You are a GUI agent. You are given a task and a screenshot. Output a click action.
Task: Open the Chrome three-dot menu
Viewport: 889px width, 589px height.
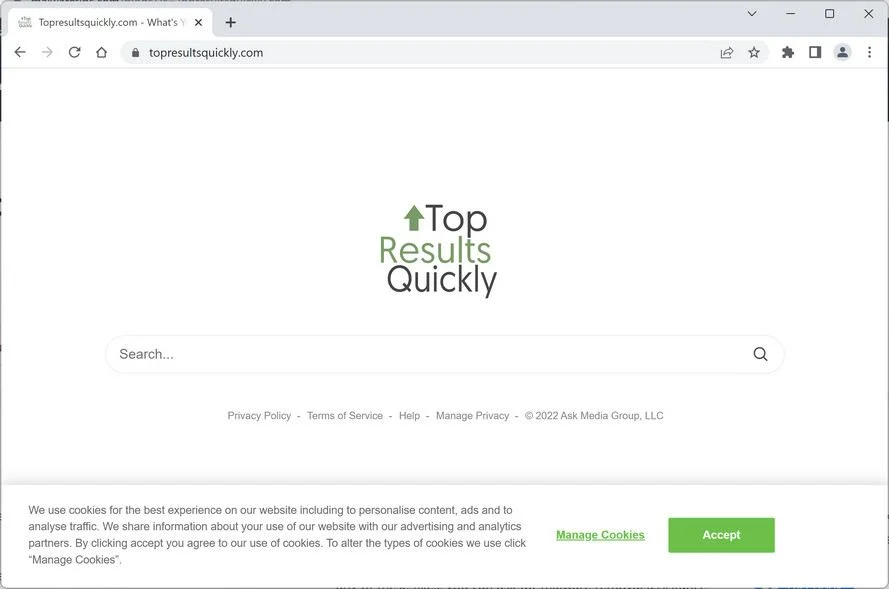pyautogui.click(x=869, y=53)
